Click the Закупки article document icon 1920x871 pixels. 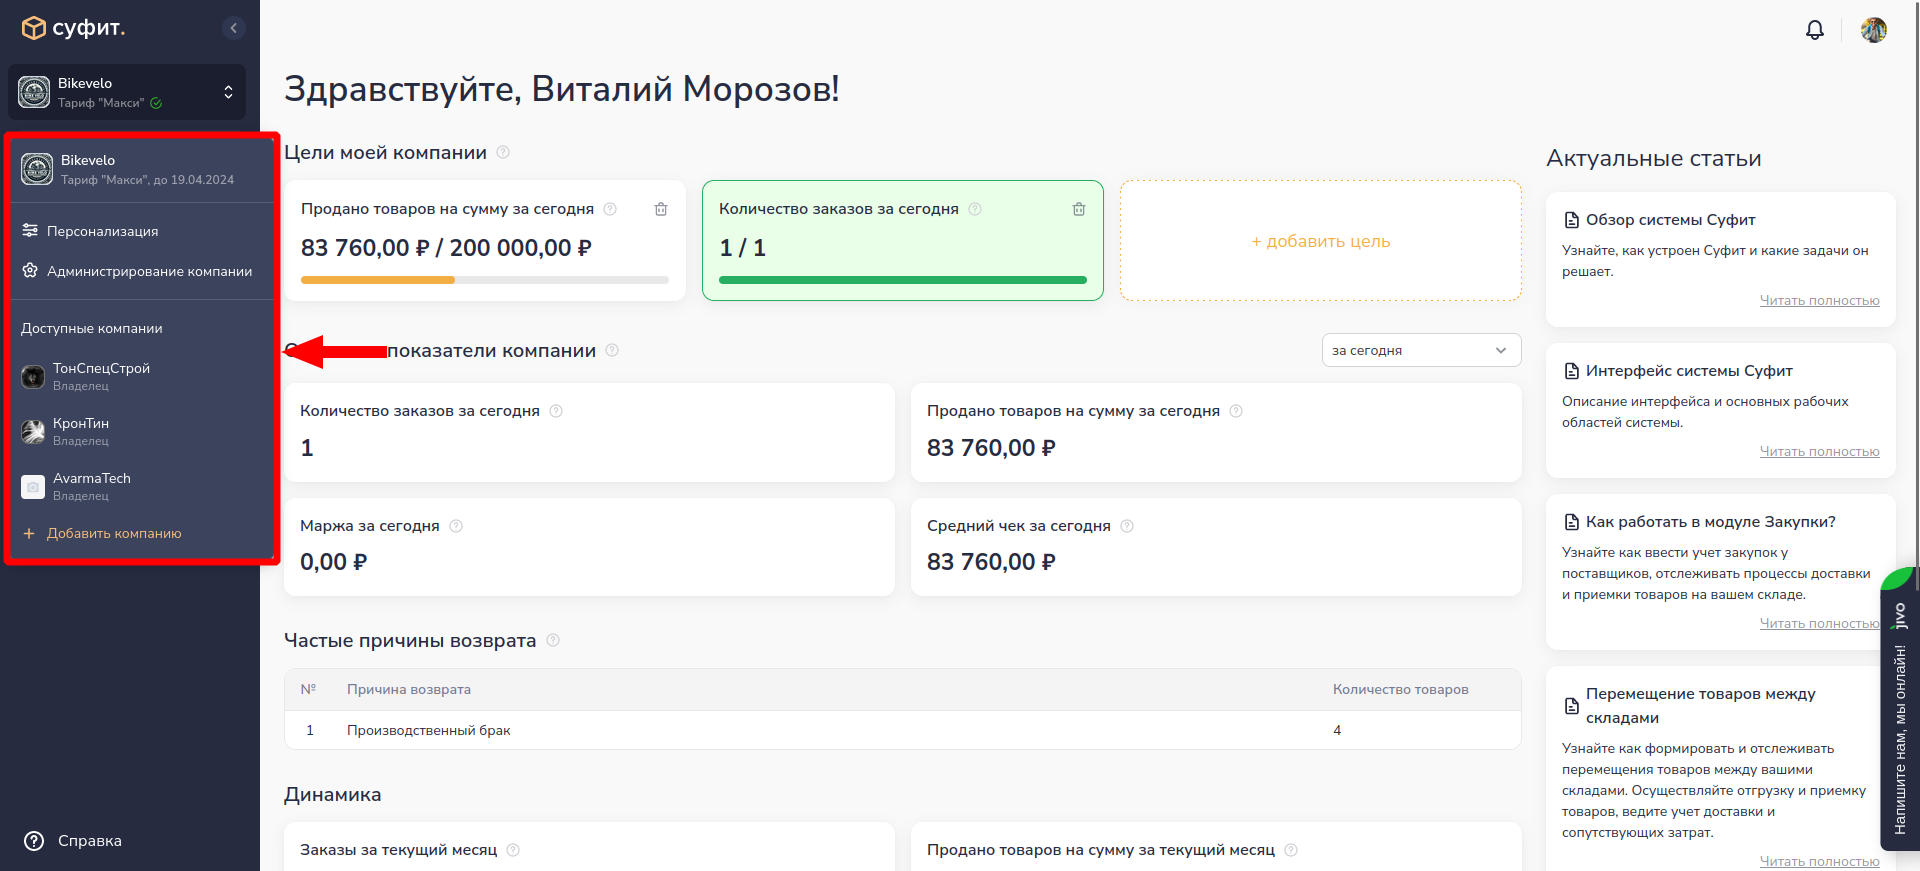tap(1571, 522)
